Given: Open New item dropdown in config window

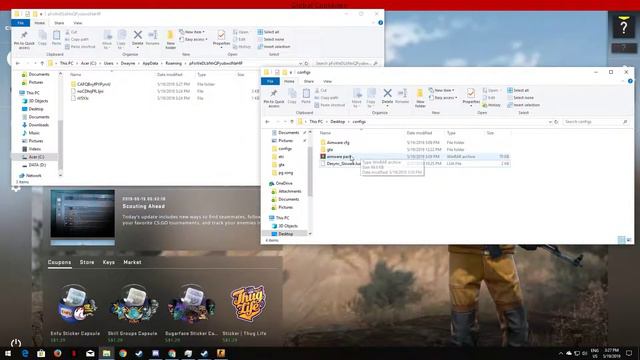Looking at the screenshot, I should click(x=442, y=90).
